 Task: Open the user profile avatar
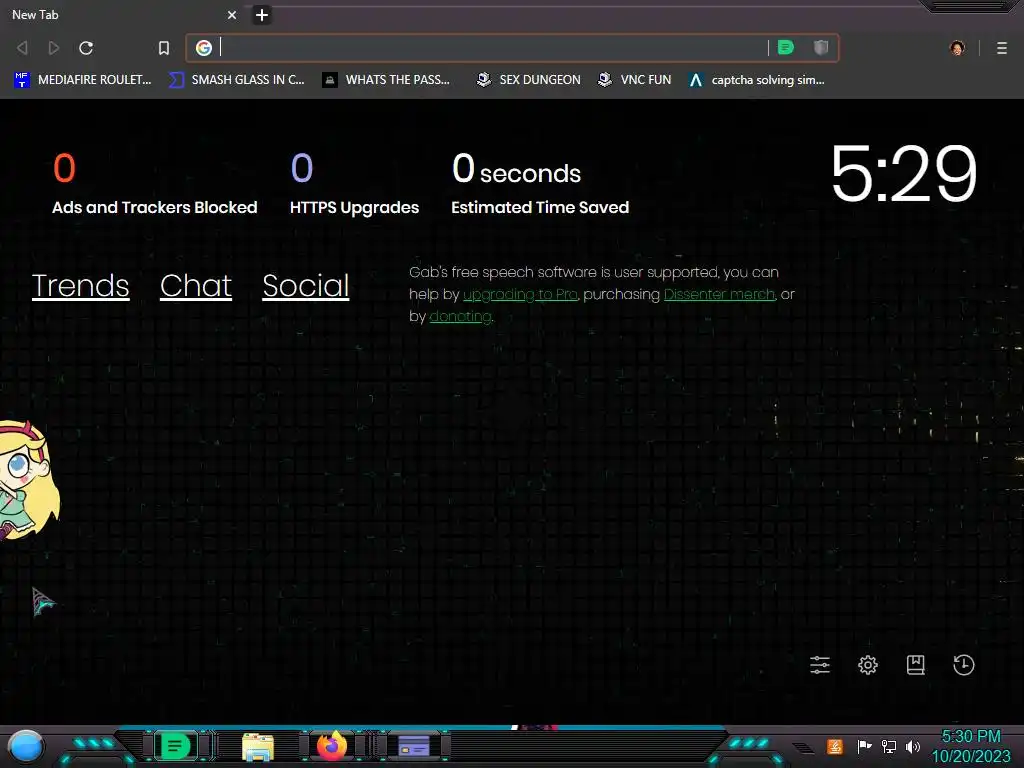tap(957, 48)
